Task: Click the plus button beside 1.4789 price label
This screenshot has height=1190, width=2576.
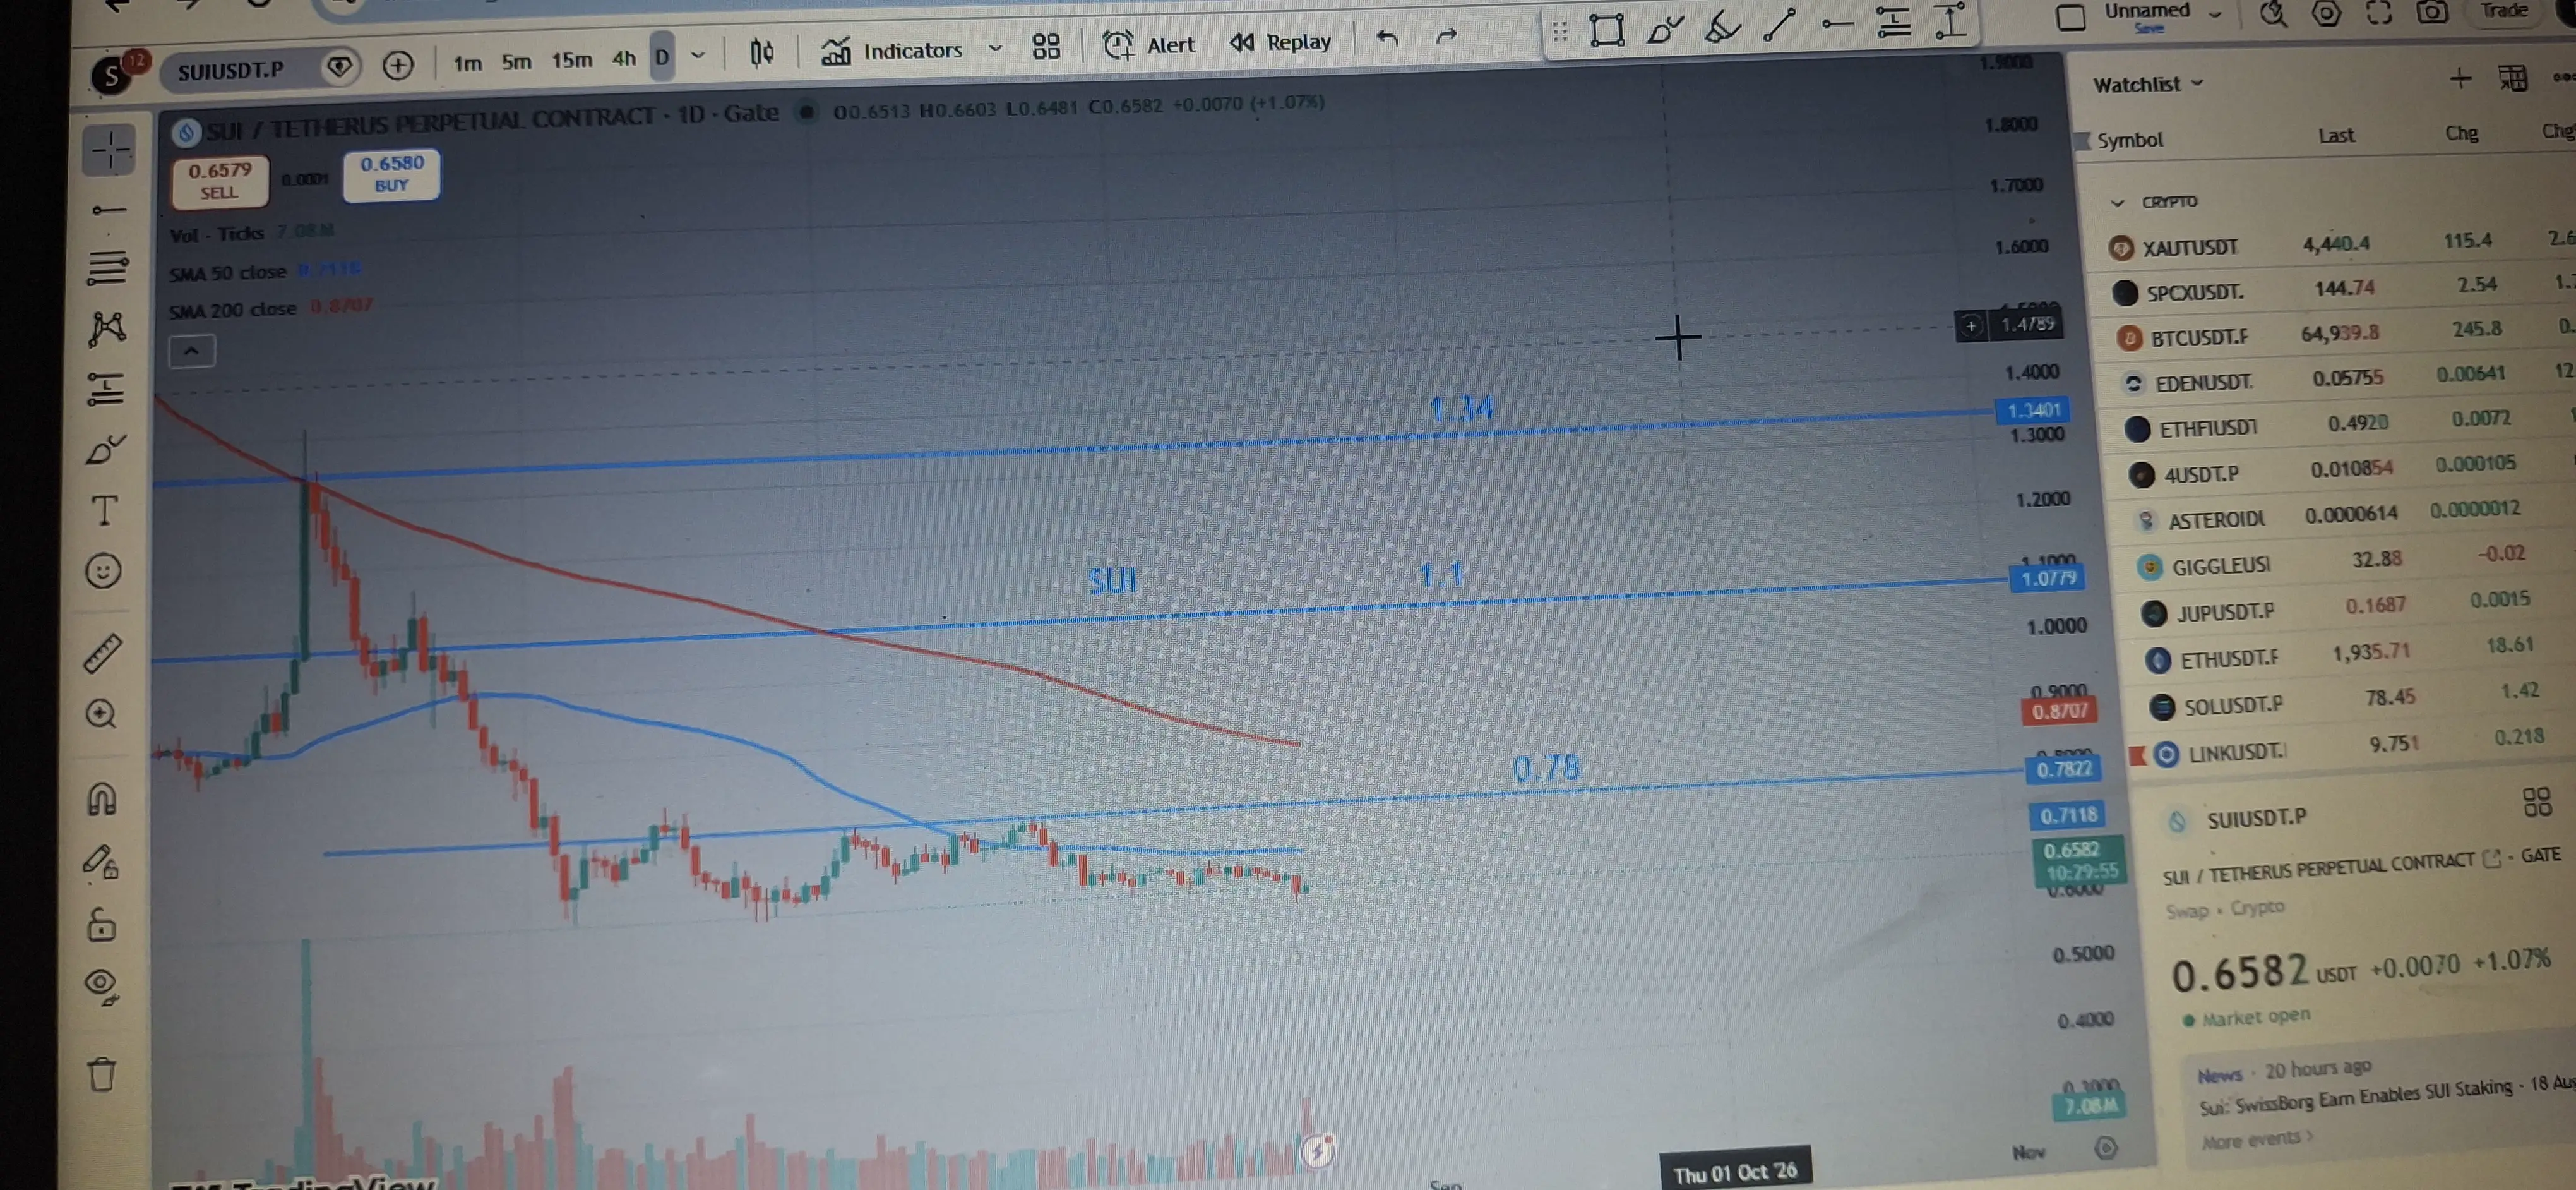Action: tap(1970, 325)
